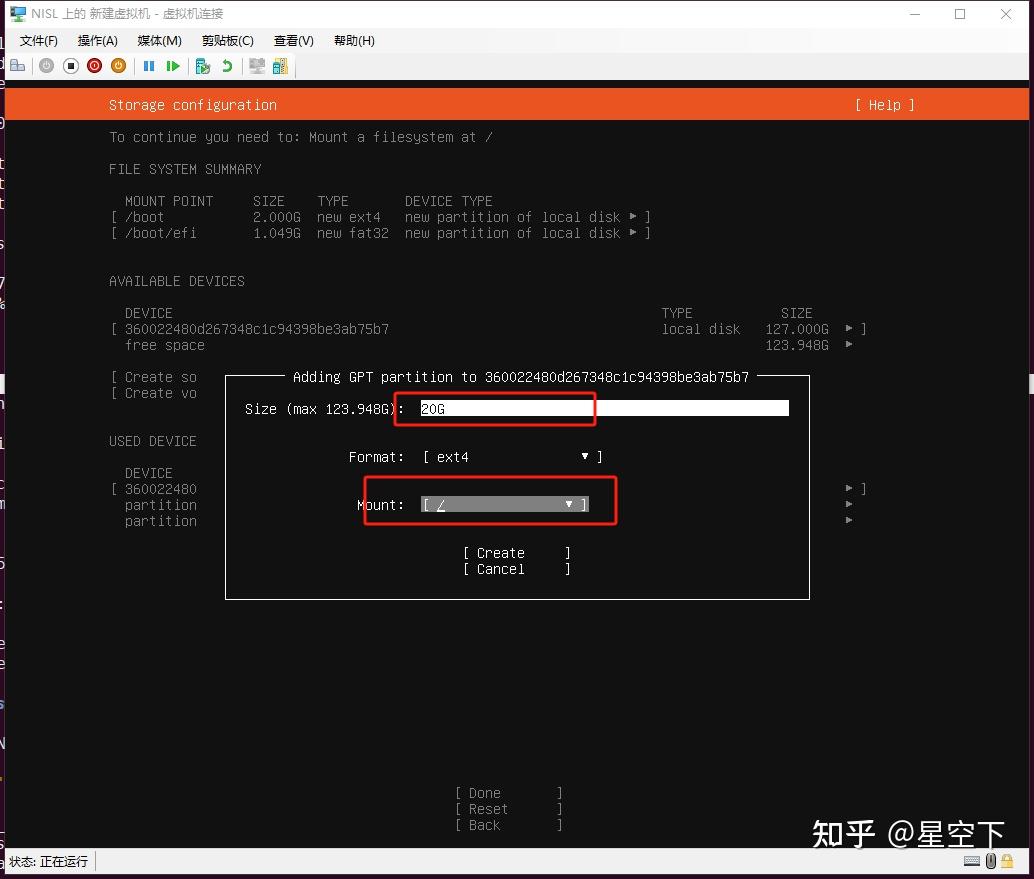Select the 'free space' row
The height and width of the screenshot is (879, 1034).
coord(165,346)
